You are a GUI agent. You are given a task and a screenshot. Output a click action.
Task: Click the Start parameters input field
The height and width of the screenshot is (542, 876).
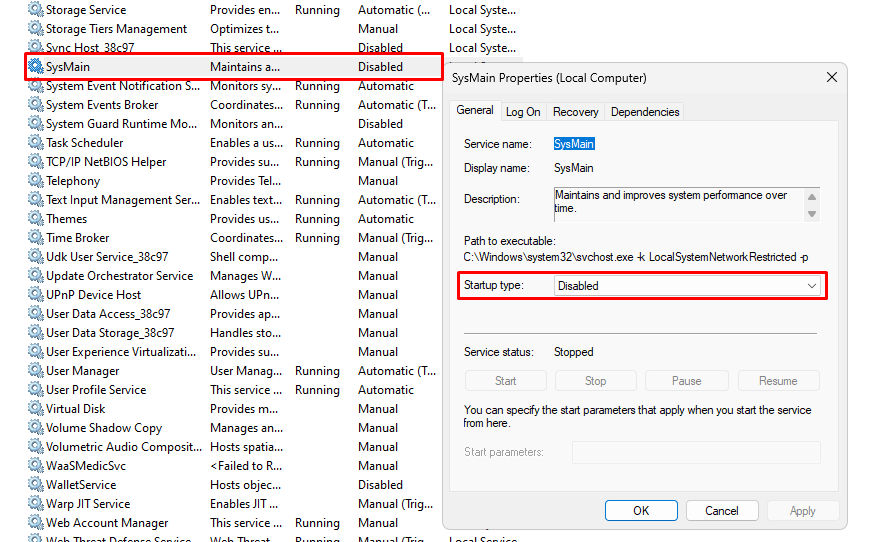click(696, 452)
